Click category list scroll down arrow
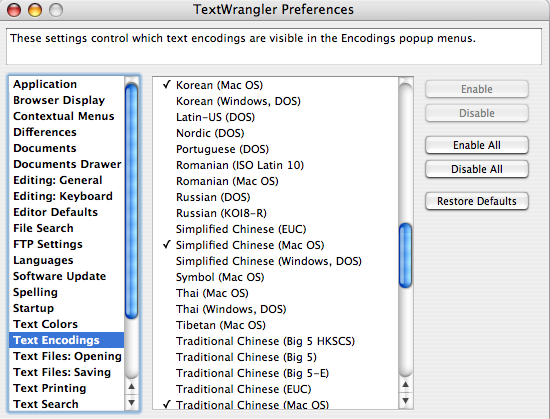 tap(132, 402)
